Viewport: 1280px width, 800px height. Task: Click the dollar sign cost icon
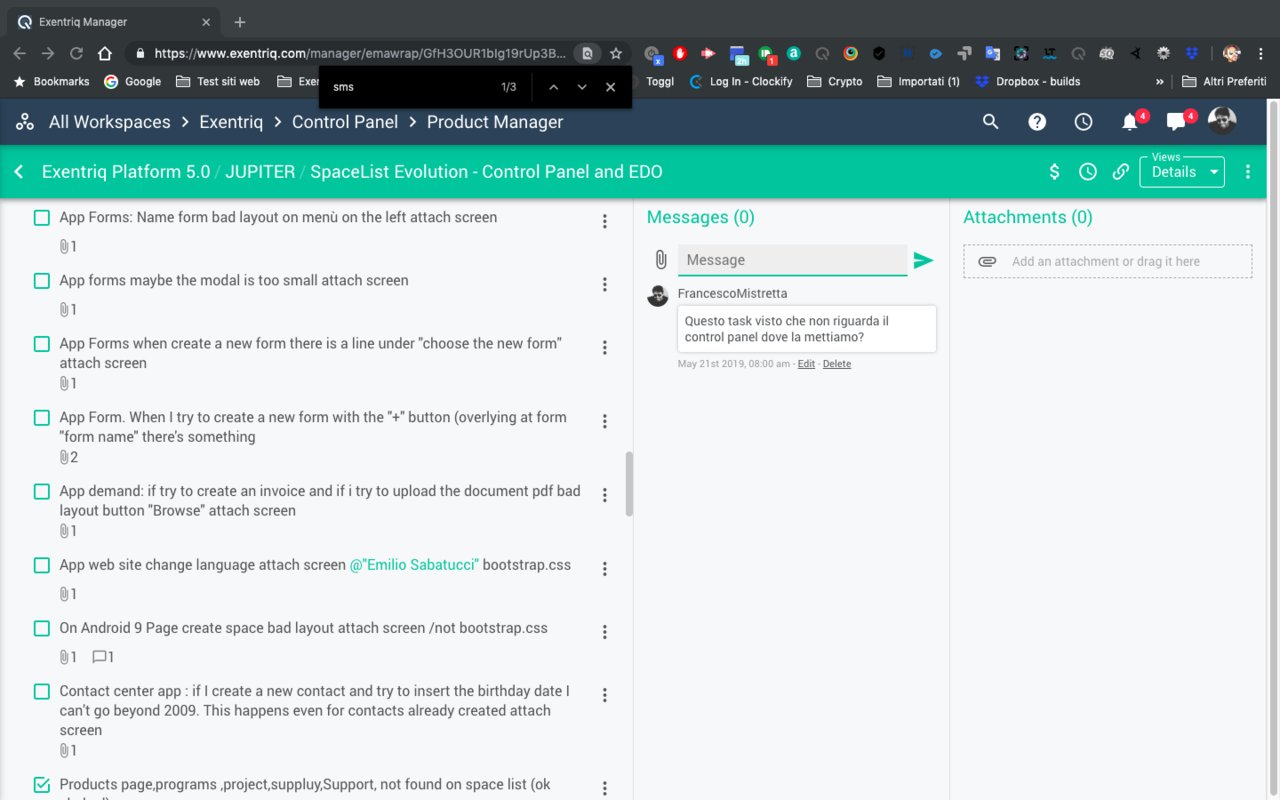point(1054,172)
